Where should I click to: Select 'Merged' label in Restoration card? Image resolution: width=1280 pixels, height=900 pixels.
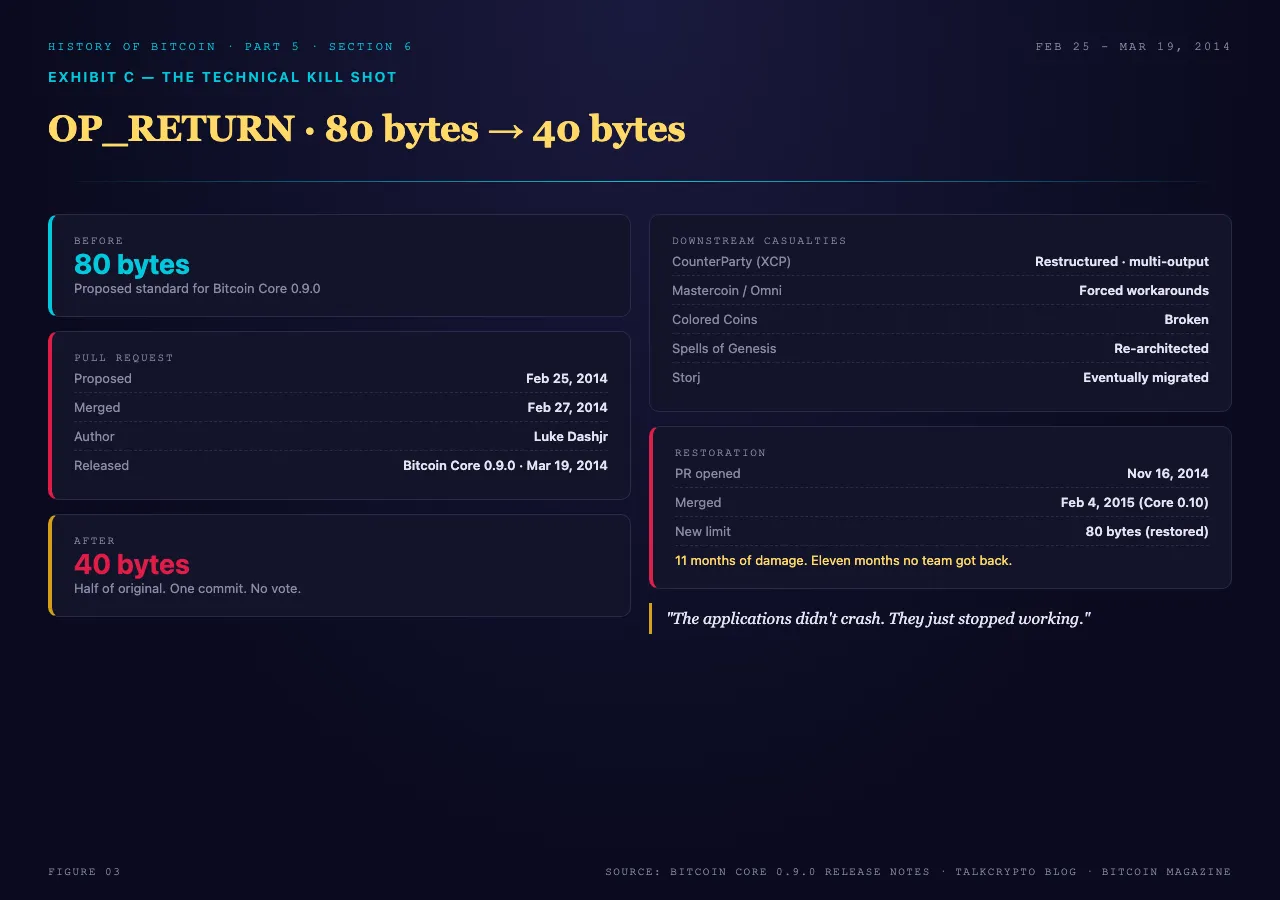pos(698,503)
